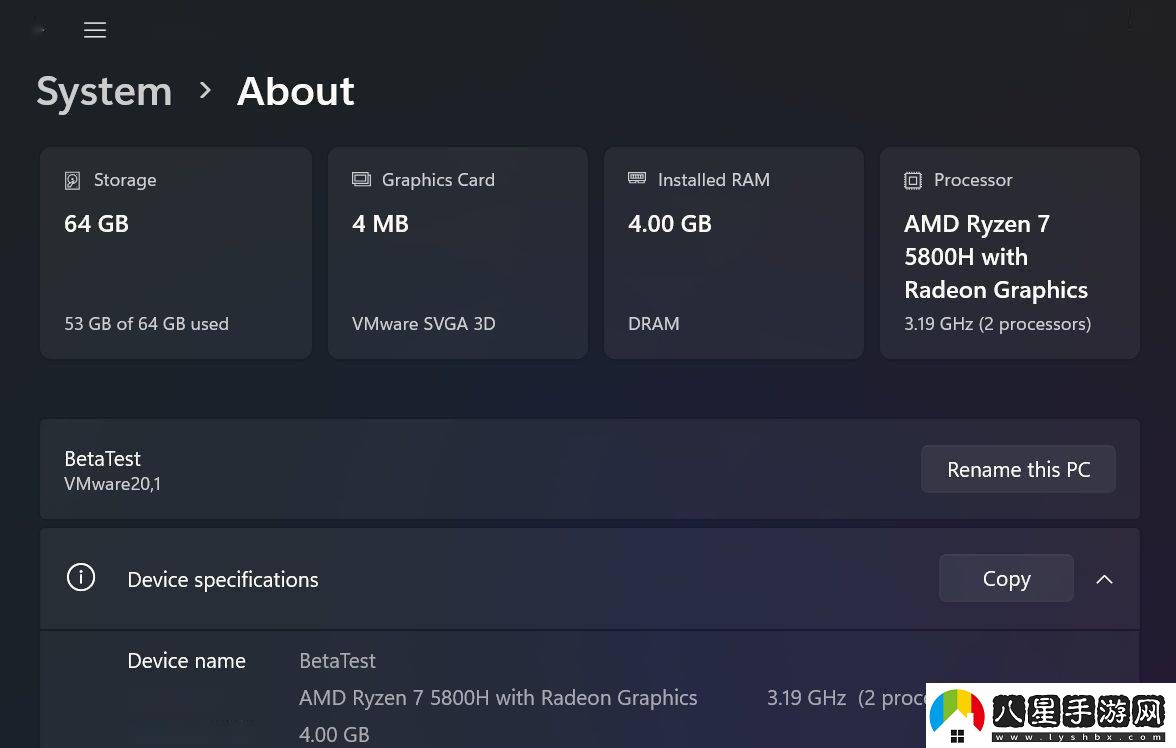The image size is (1176, 748).
Task: Open the hamburger navigation menu
Action: click(94, 30)
